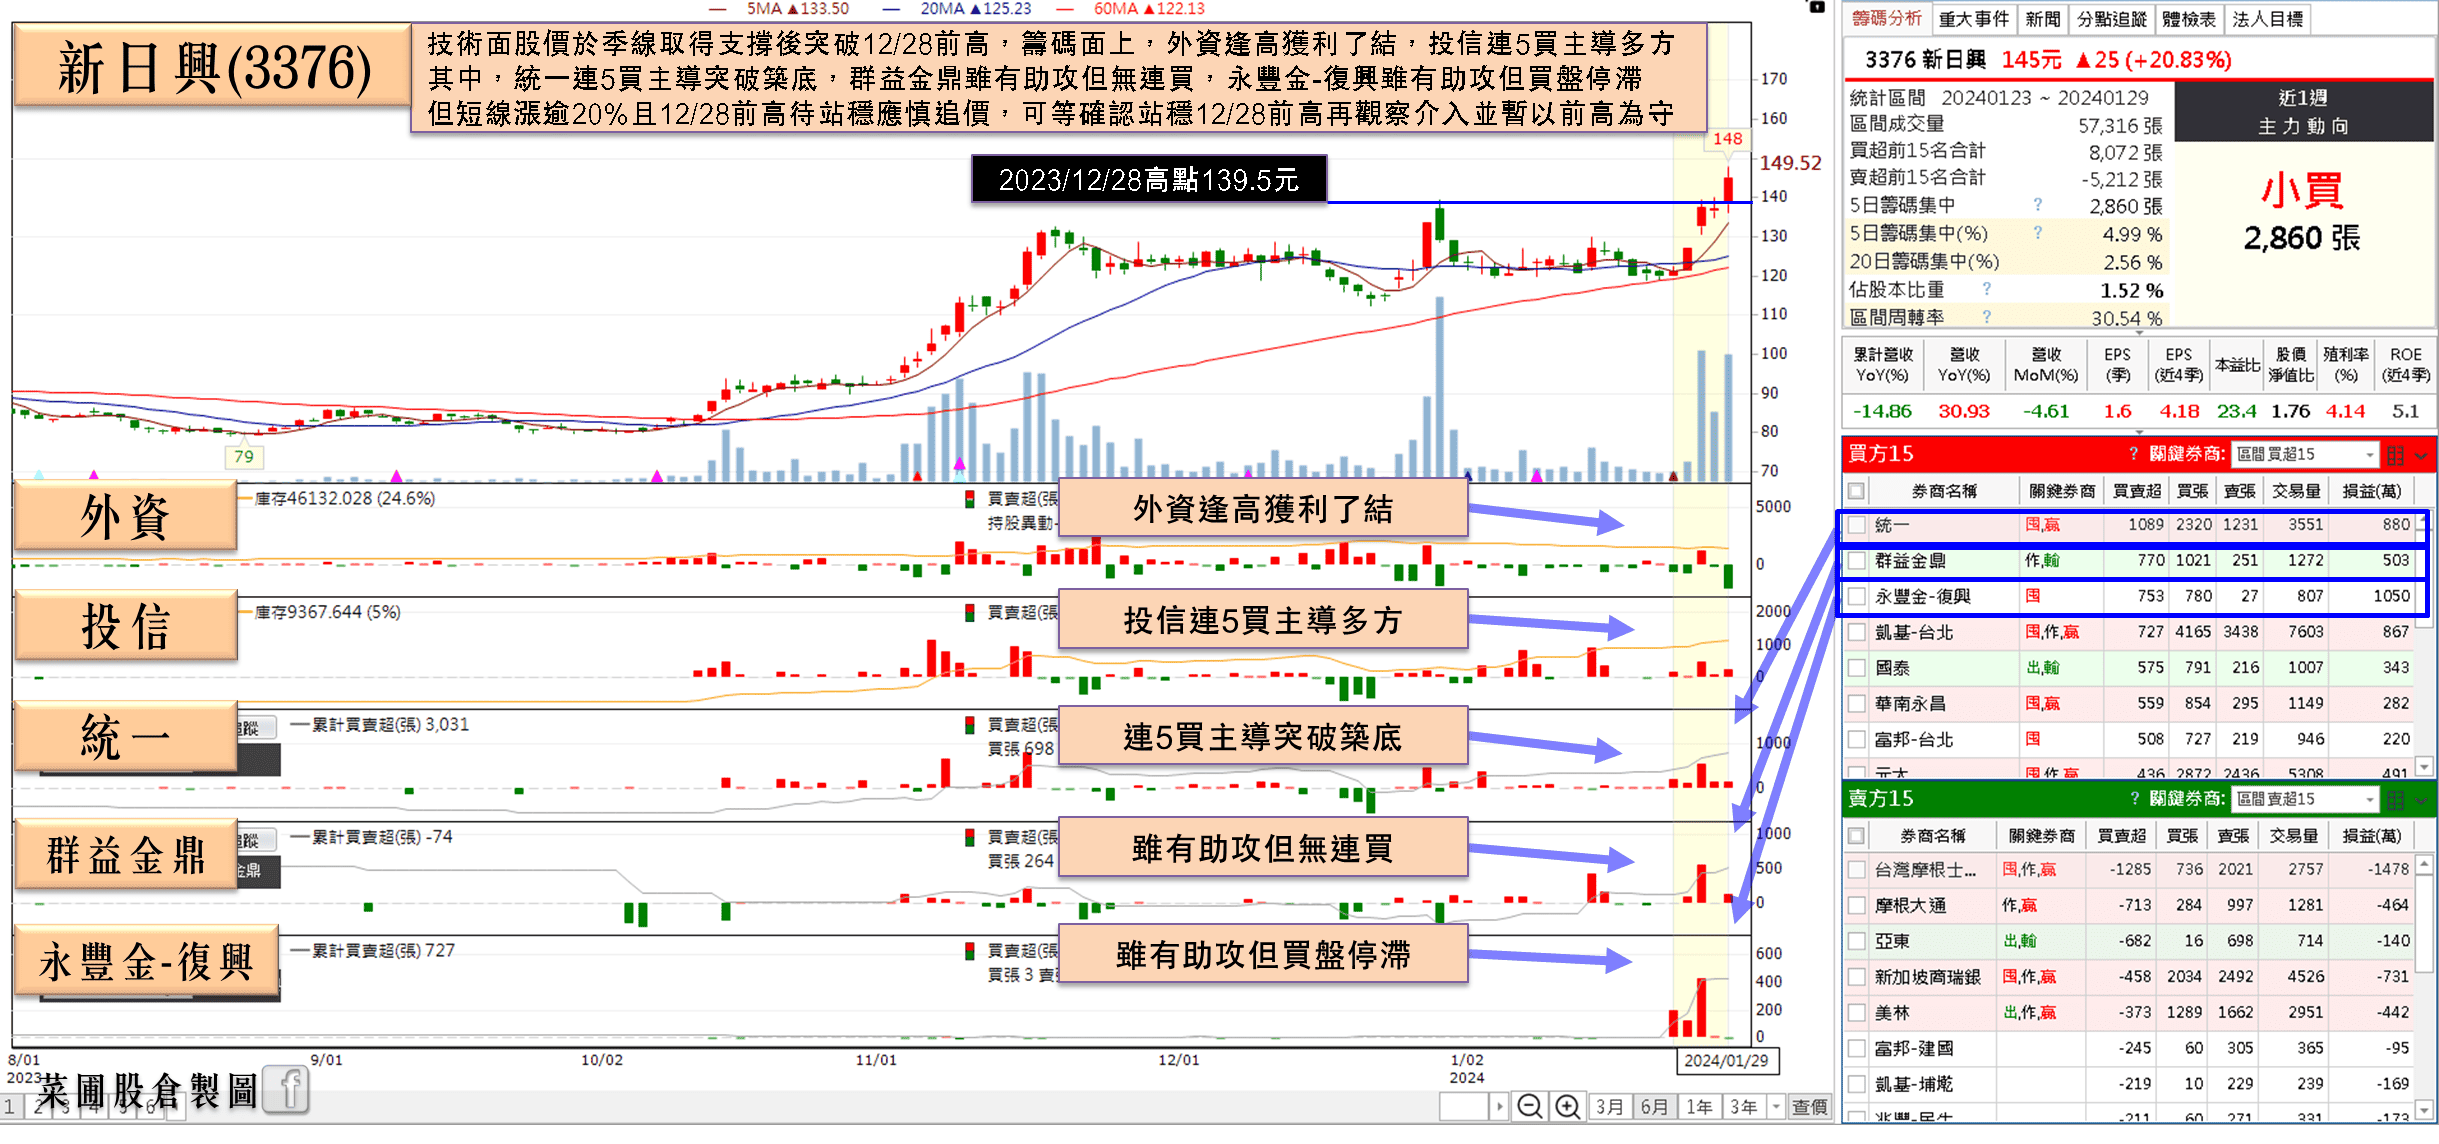Click the 30.54 % turnover value

pos(2126,318)
